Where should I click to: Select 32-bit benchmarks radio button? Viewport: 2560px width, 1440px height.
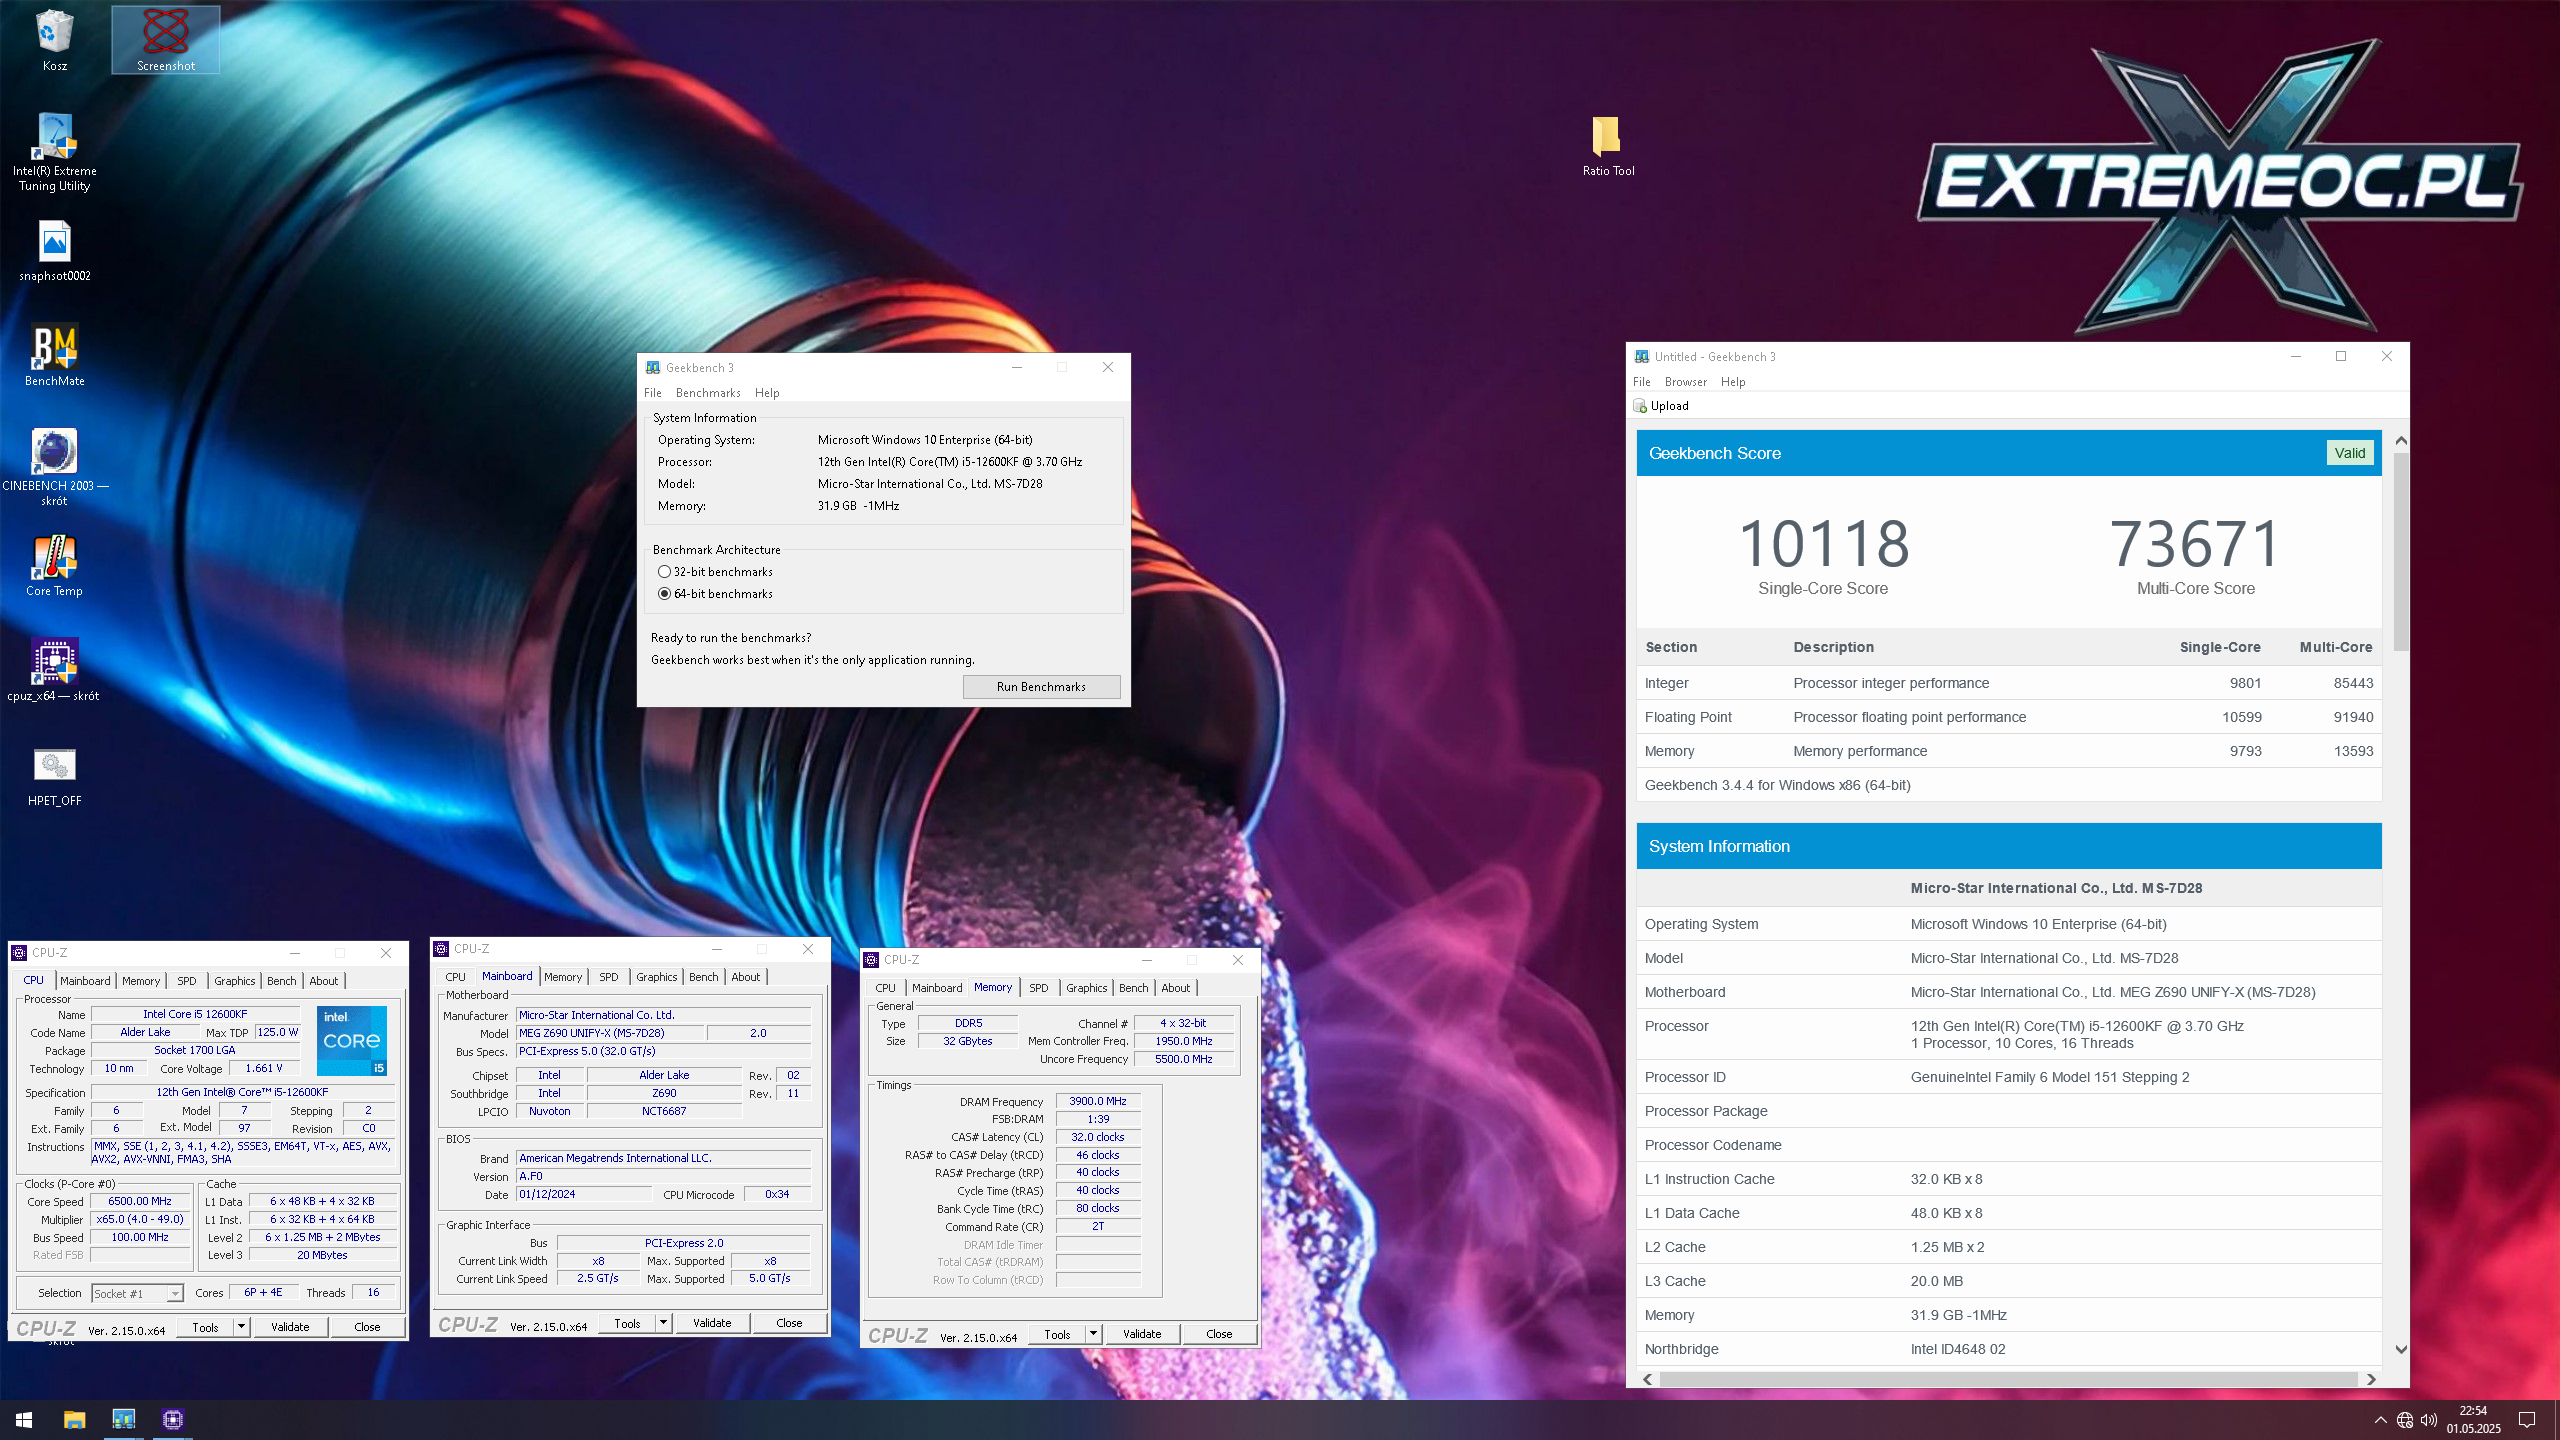pyautogui.click(x=664, y=572)
